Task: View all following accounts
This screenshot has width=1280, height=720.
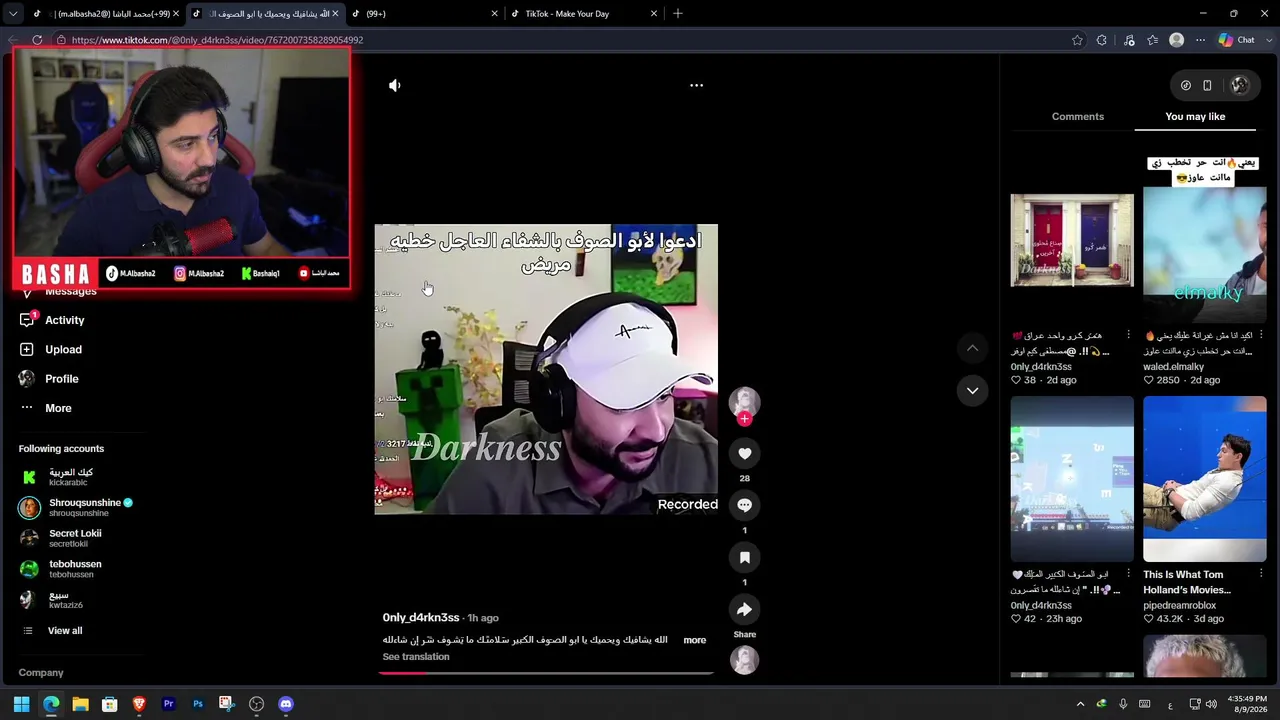Action: (65, 631)
